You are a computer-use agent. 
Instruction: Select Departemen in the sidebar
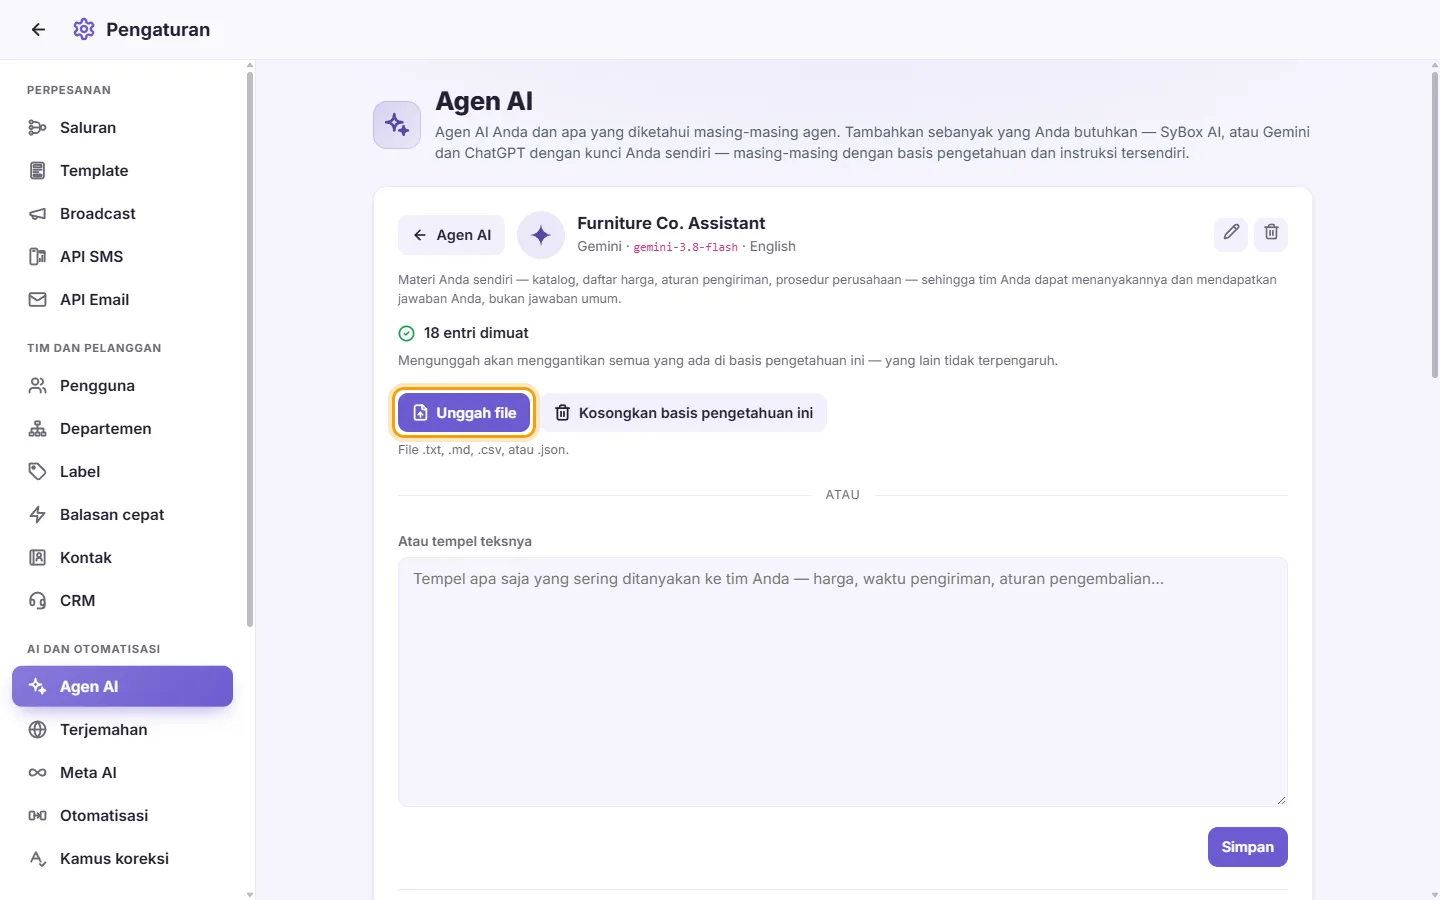(122, 429)
